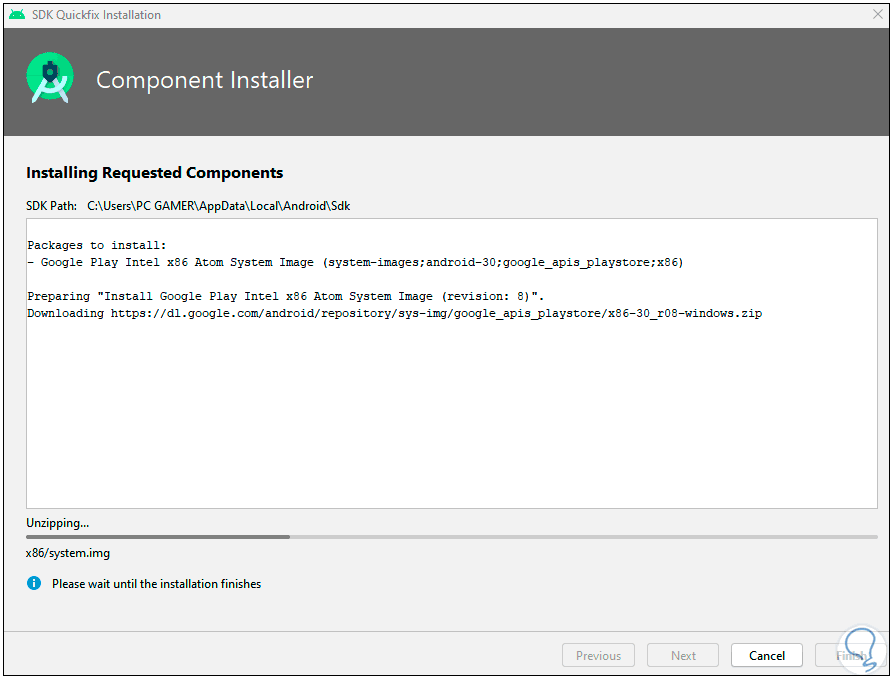Click the disabled Next button
The image size is (893, 679).
coord(683,656)
